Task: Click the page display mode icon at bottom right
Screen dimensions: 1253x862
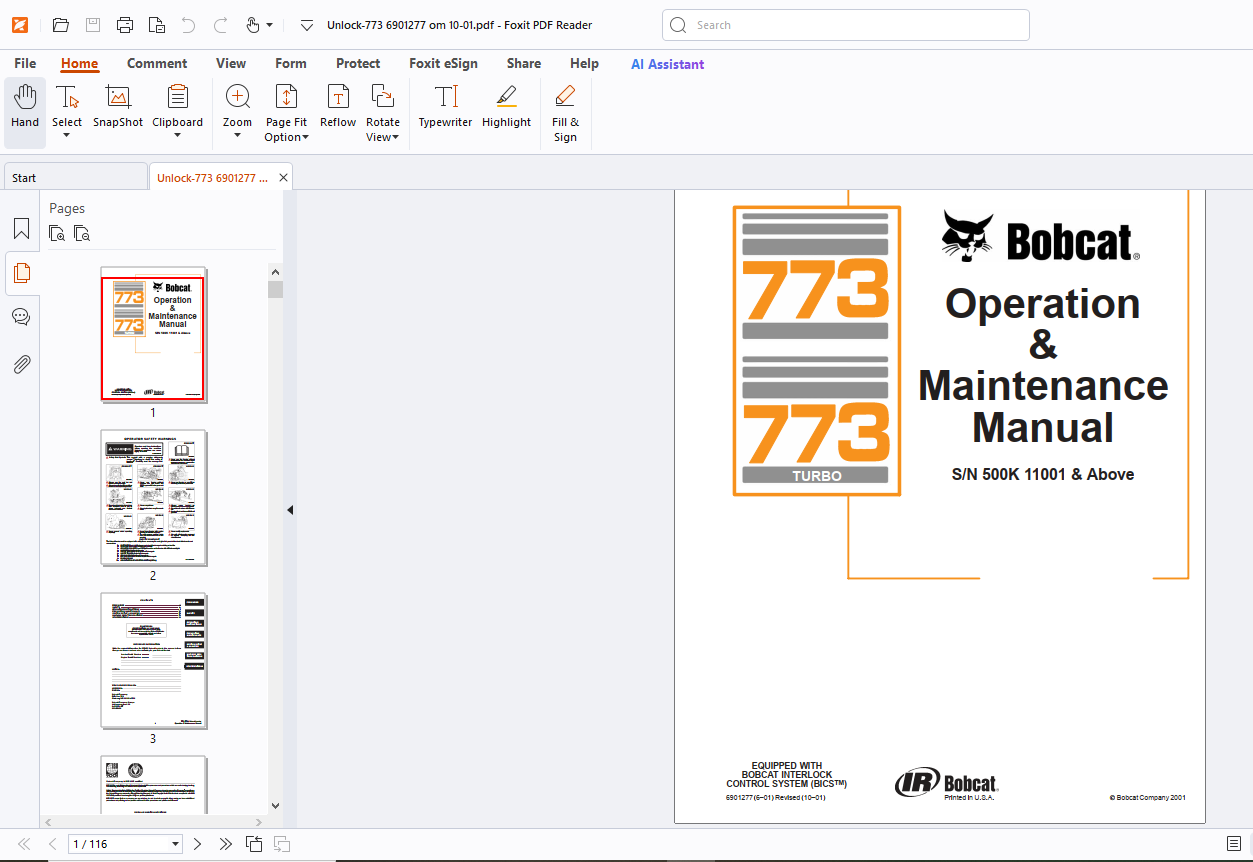Action: [1234, 844]
